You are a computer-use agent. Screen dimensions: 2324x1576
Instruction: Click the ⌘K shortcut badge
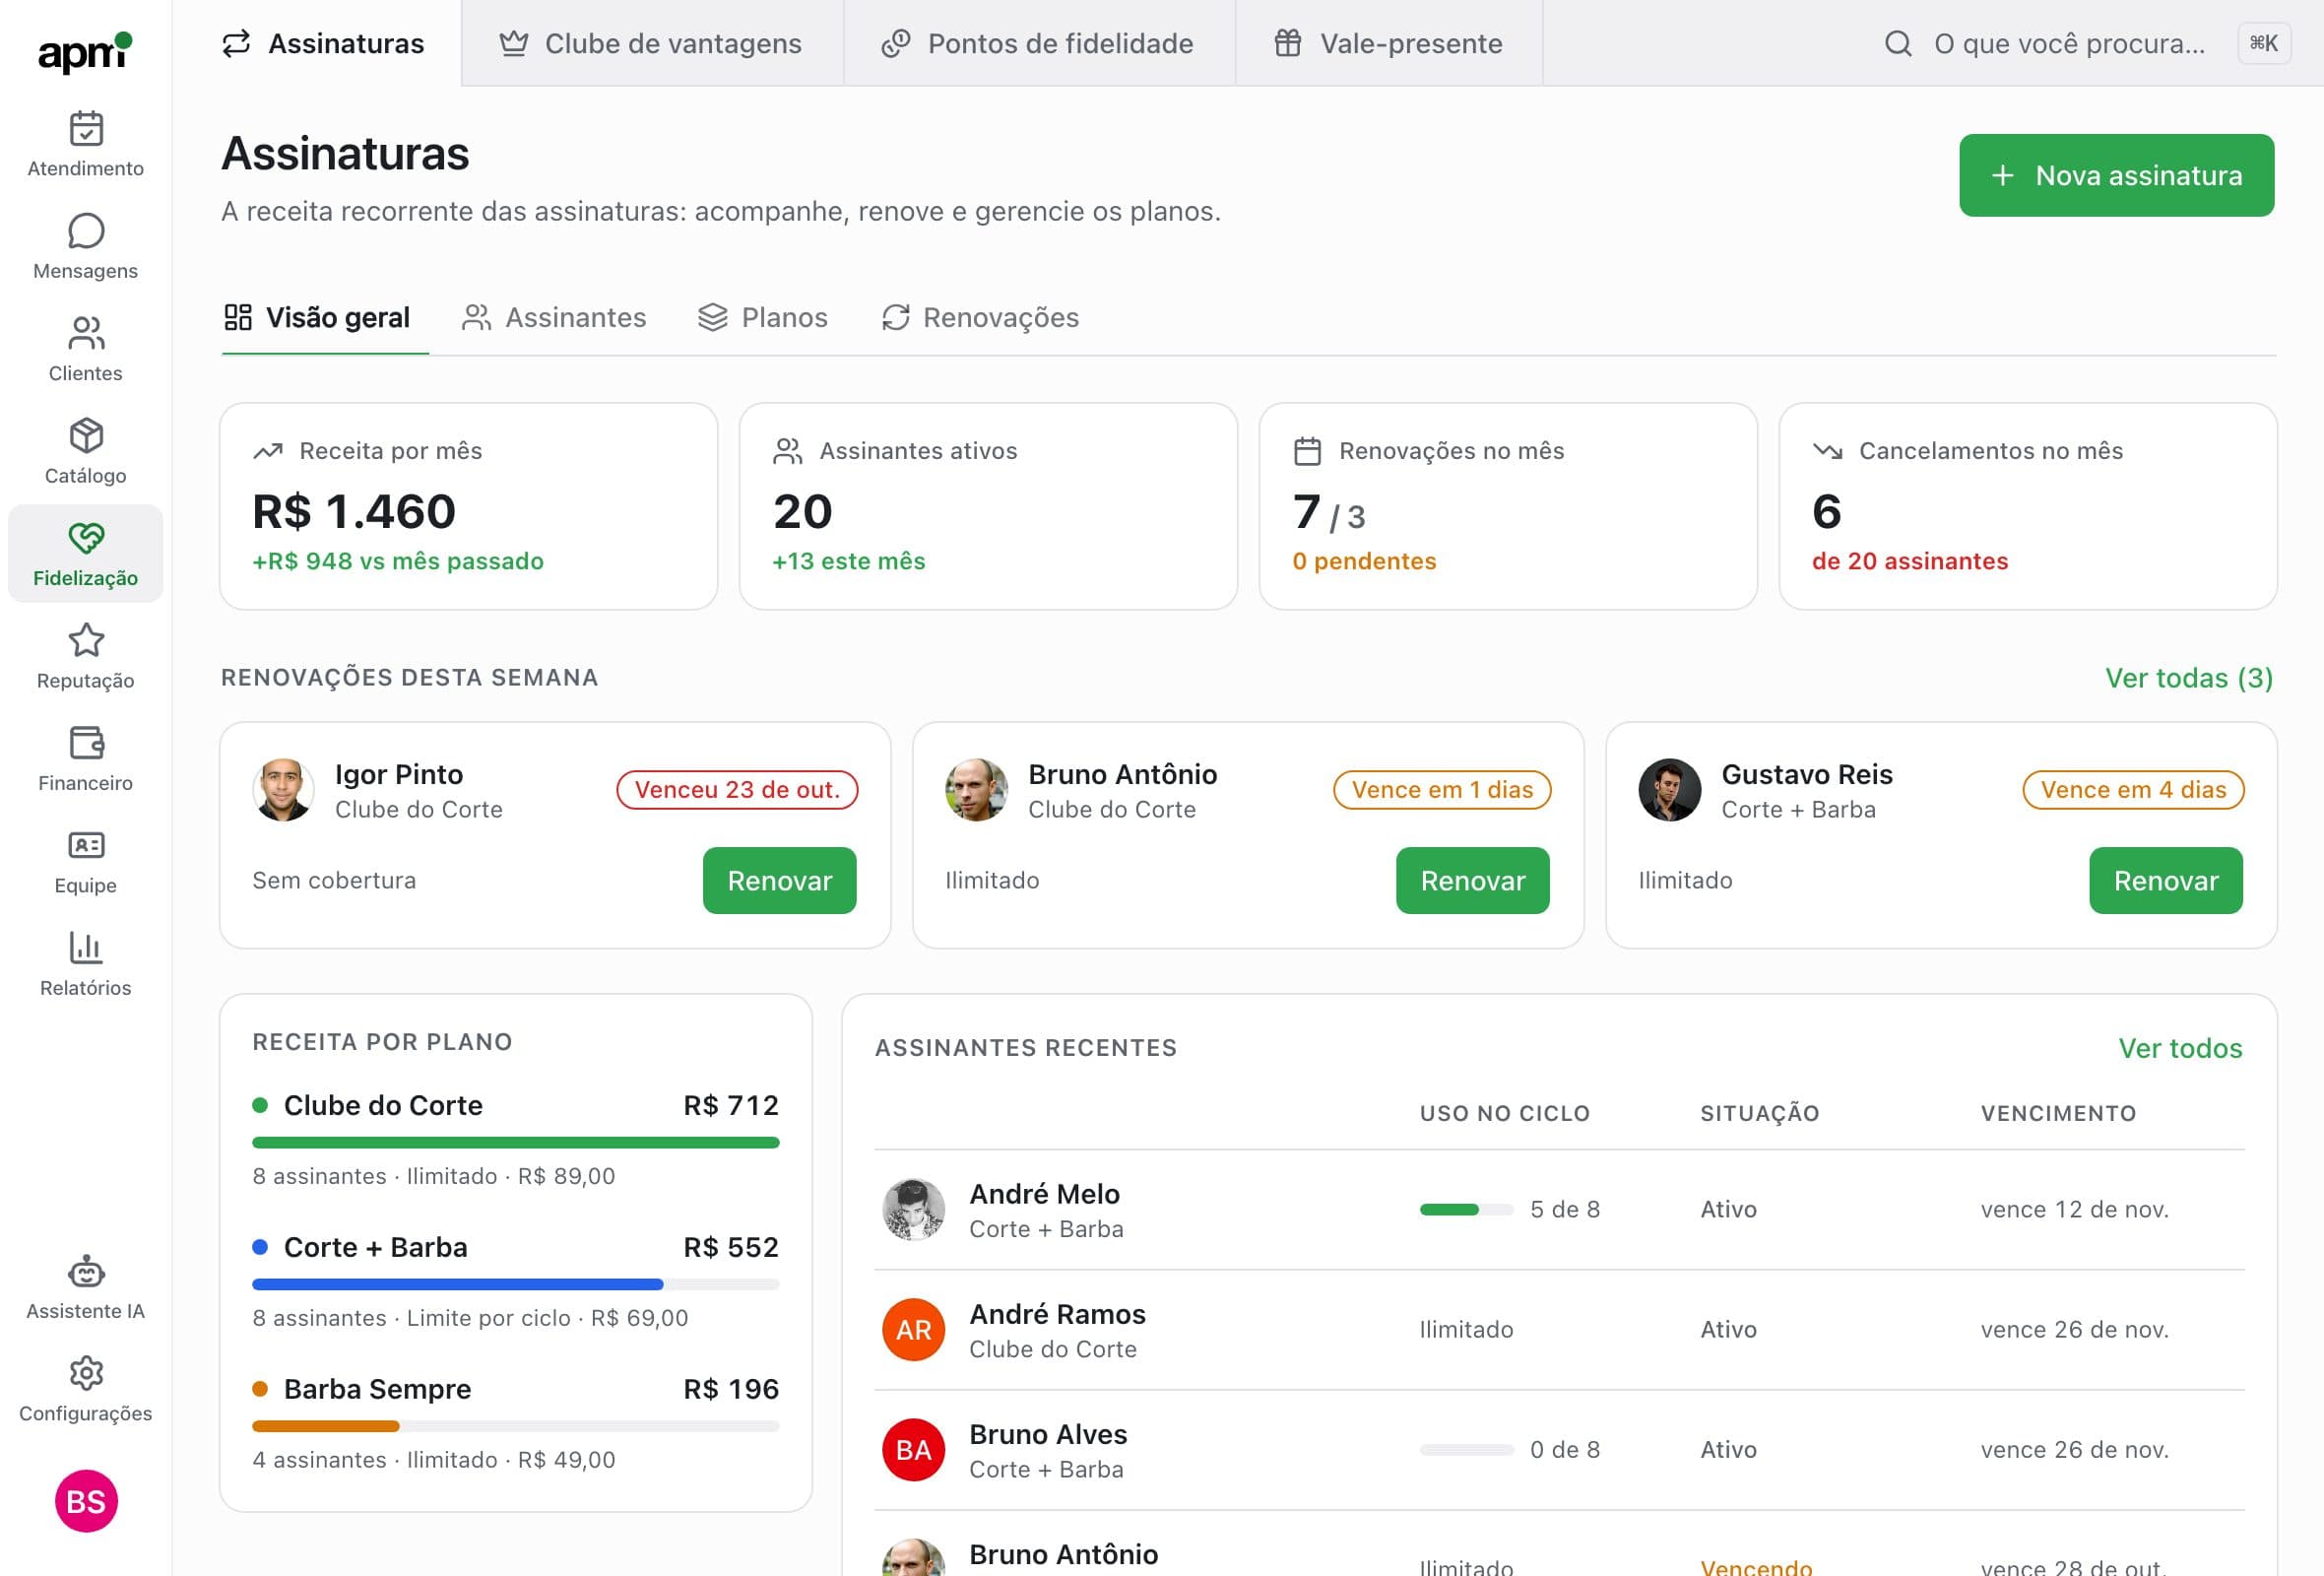pyautogui.click(x=2263, y=43)
